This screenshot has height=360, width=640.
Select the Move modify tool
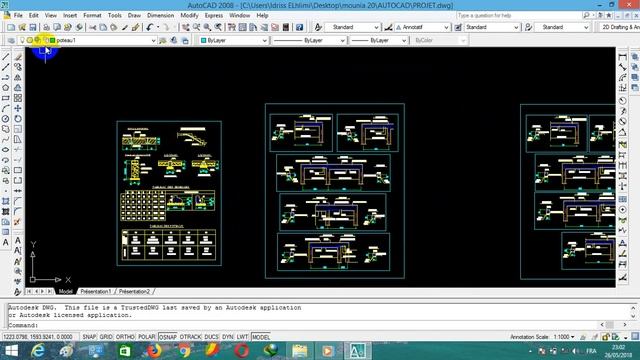(18, 109)
